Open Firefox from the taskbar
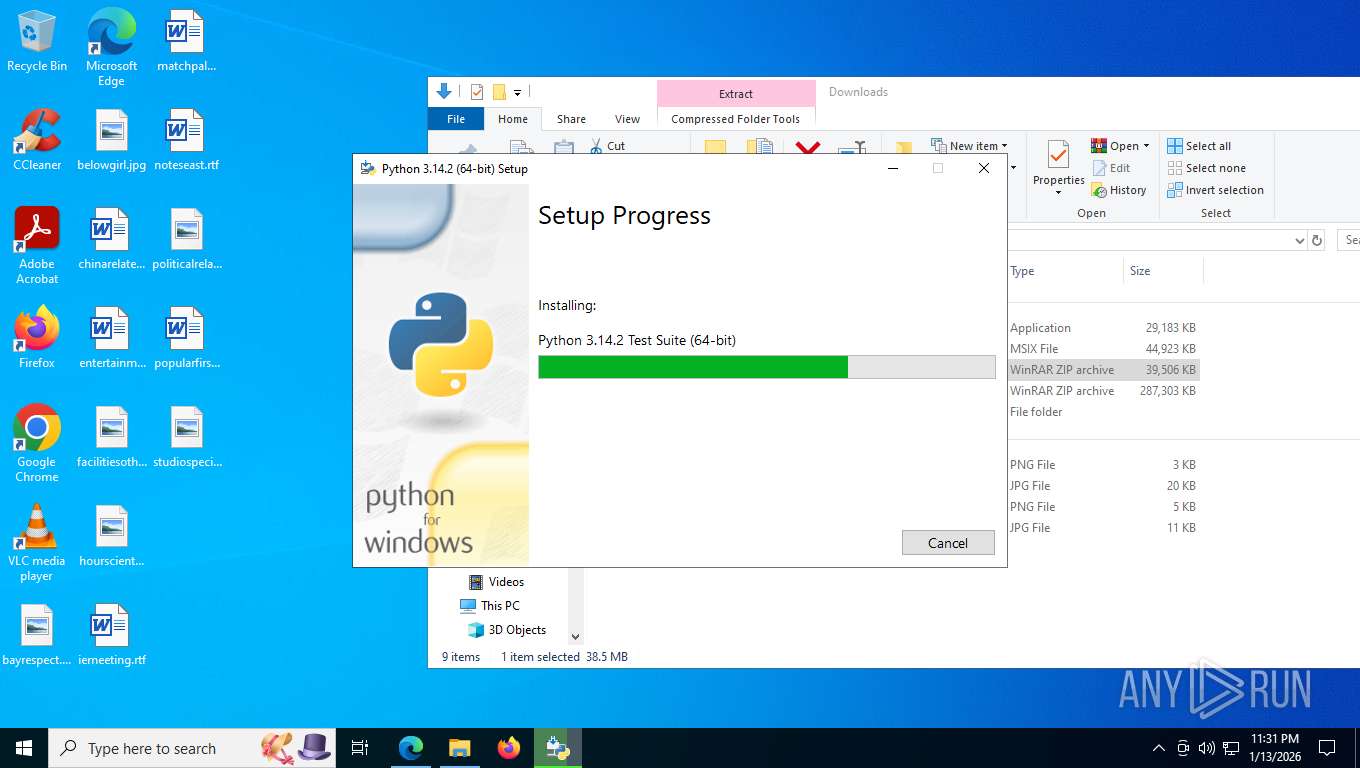The height and width of the screenshot is (768, 1360). [509, 748]
